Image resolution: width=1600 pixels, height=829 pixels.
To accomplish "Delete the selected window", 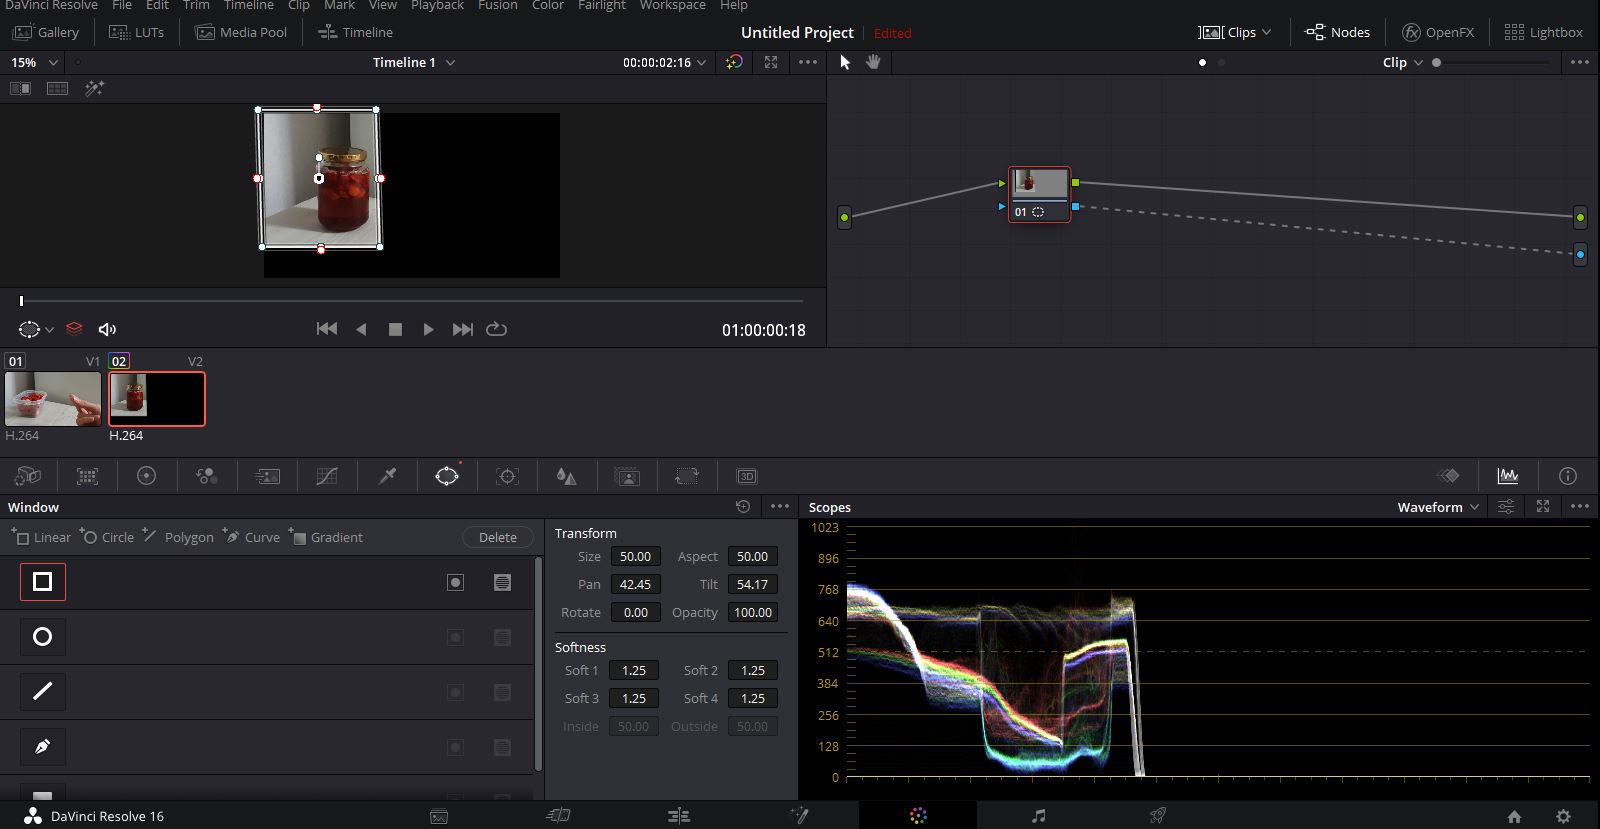I will (498, 537).
